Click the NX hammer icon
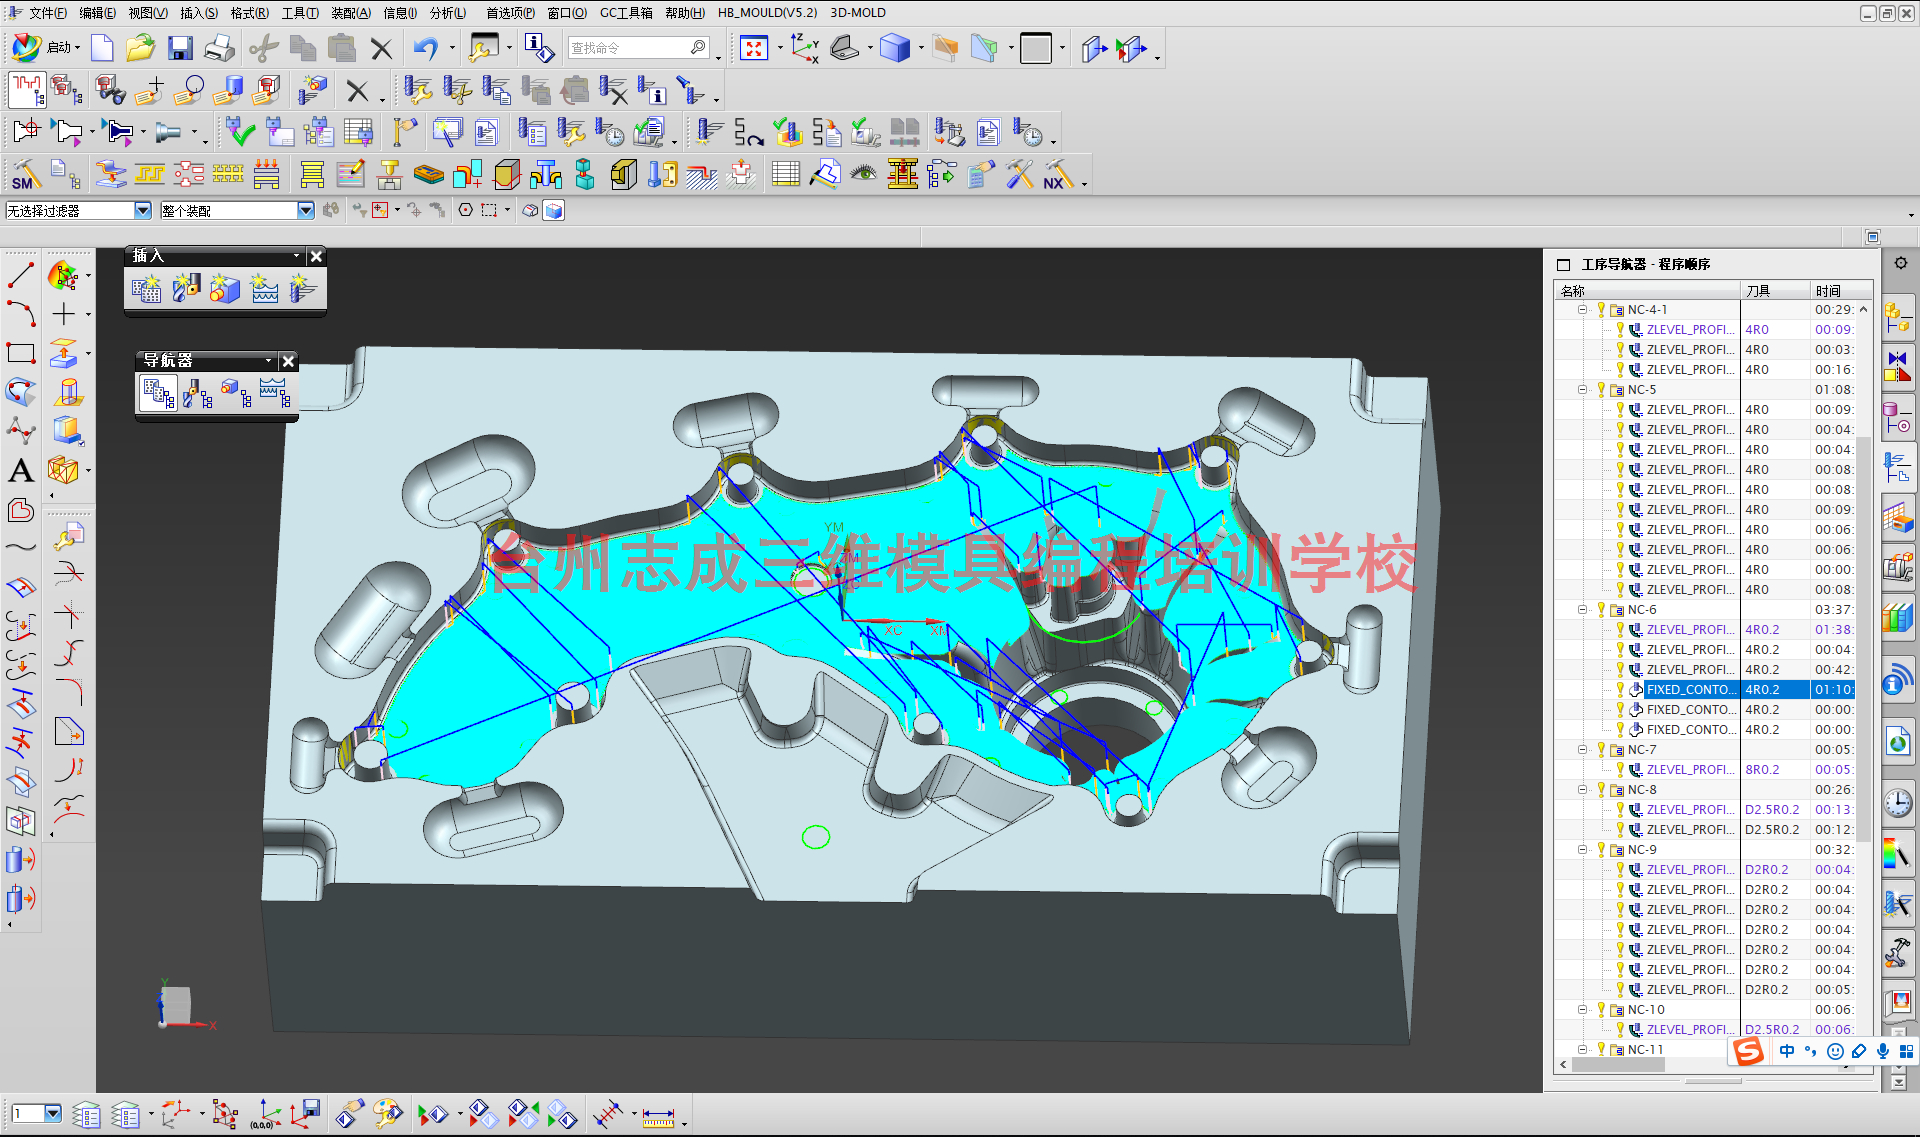 (1058, 174)
